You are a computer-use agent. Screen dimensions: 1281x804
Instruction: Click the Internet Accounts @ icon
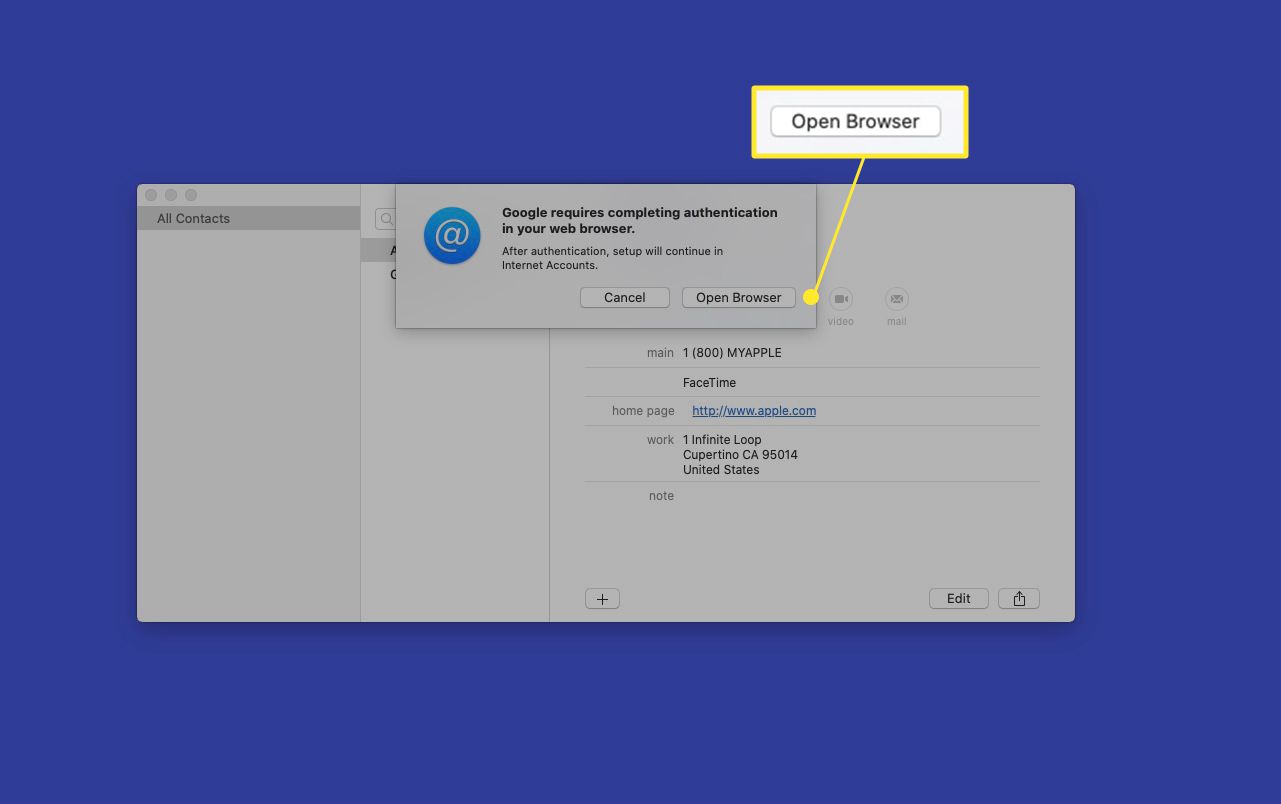point(452,236)
